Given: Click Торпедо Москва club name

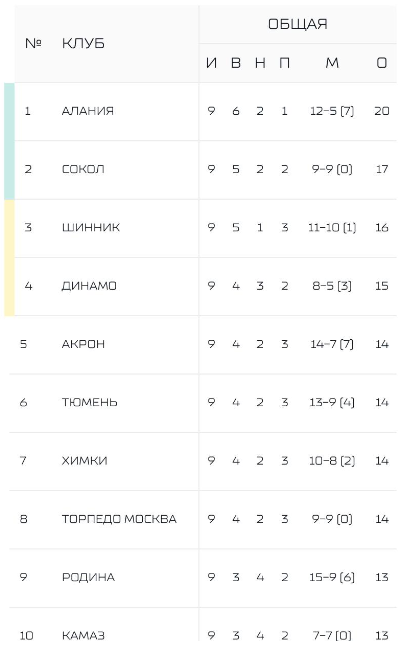Looking at the screenshot, I should point(119,519).
